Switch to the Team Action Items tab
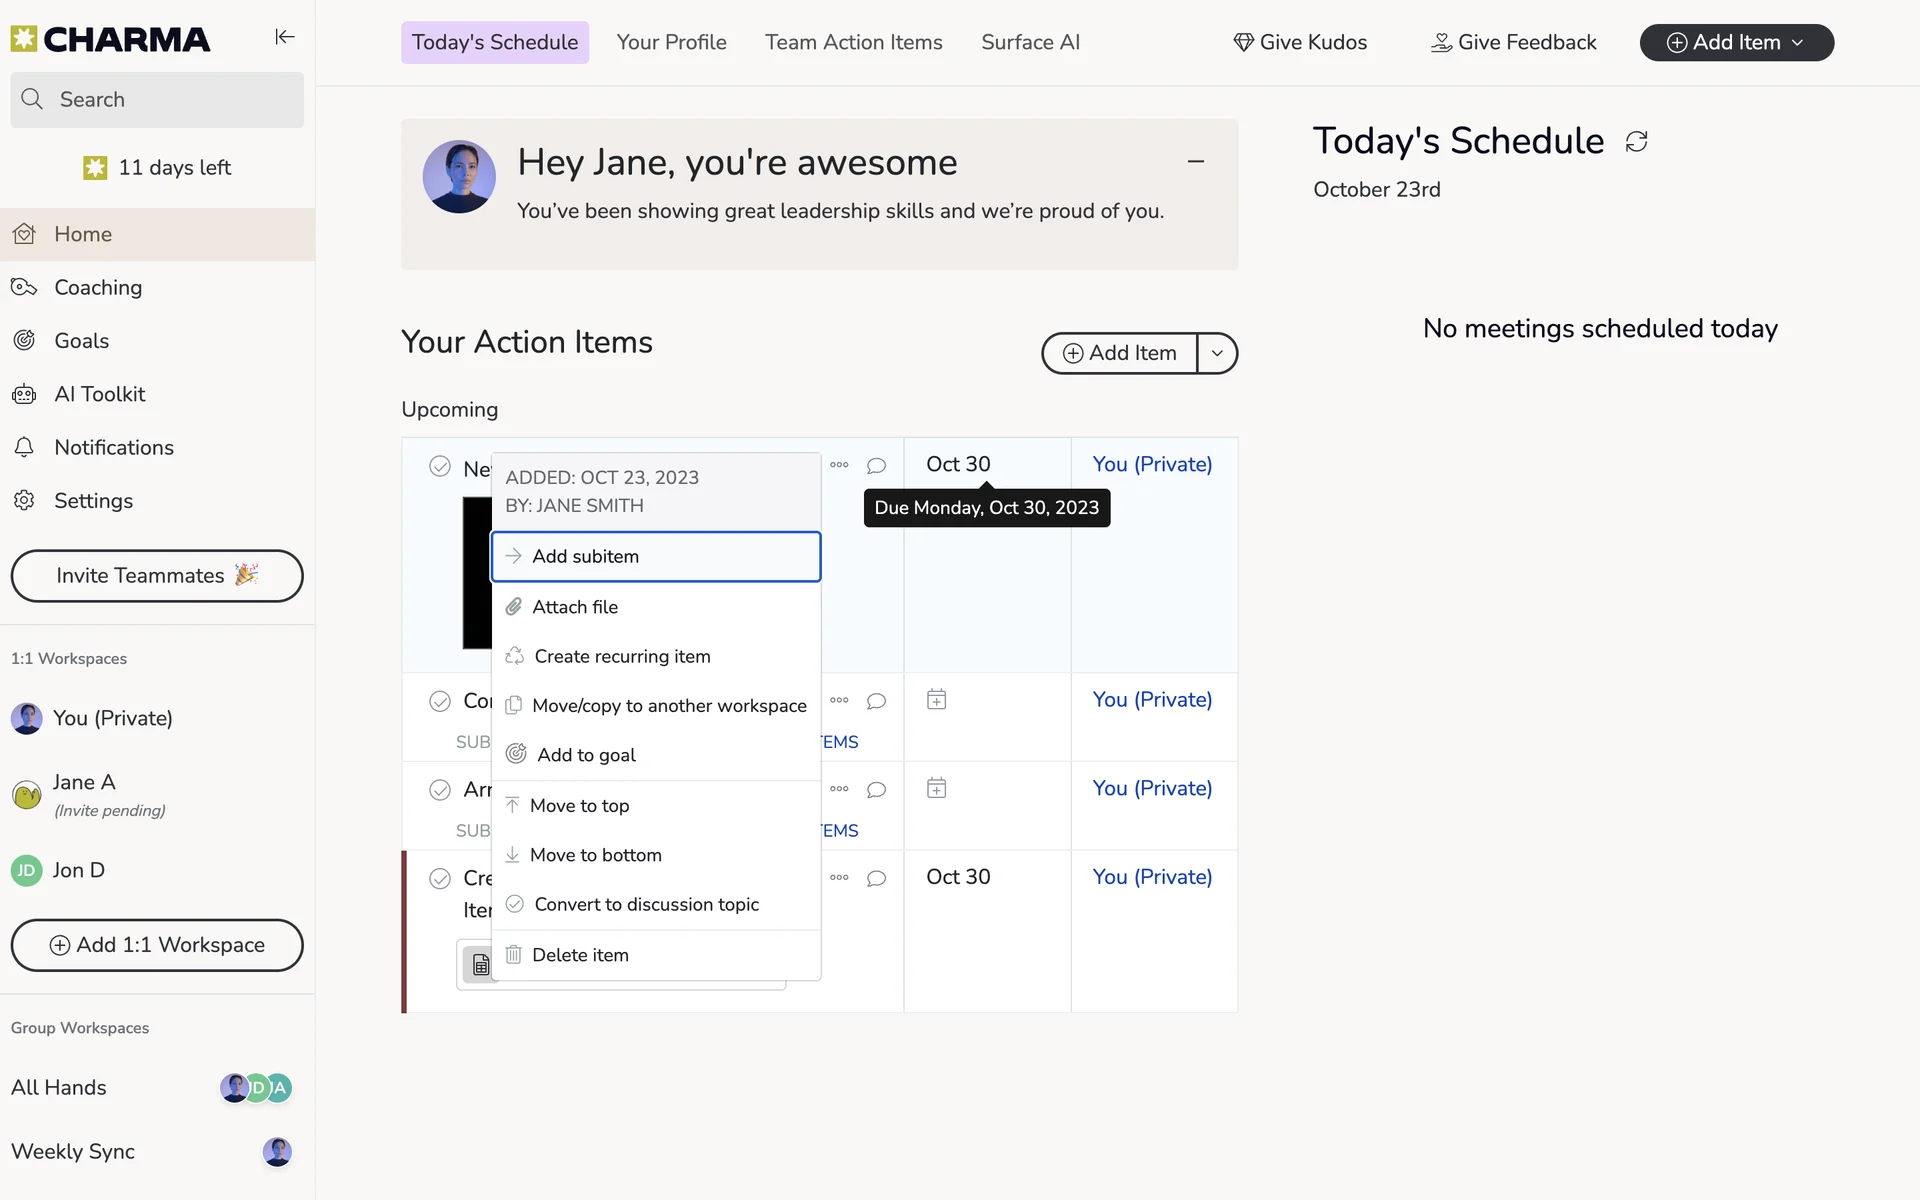1920x1200 pixels. coord(853,42)
